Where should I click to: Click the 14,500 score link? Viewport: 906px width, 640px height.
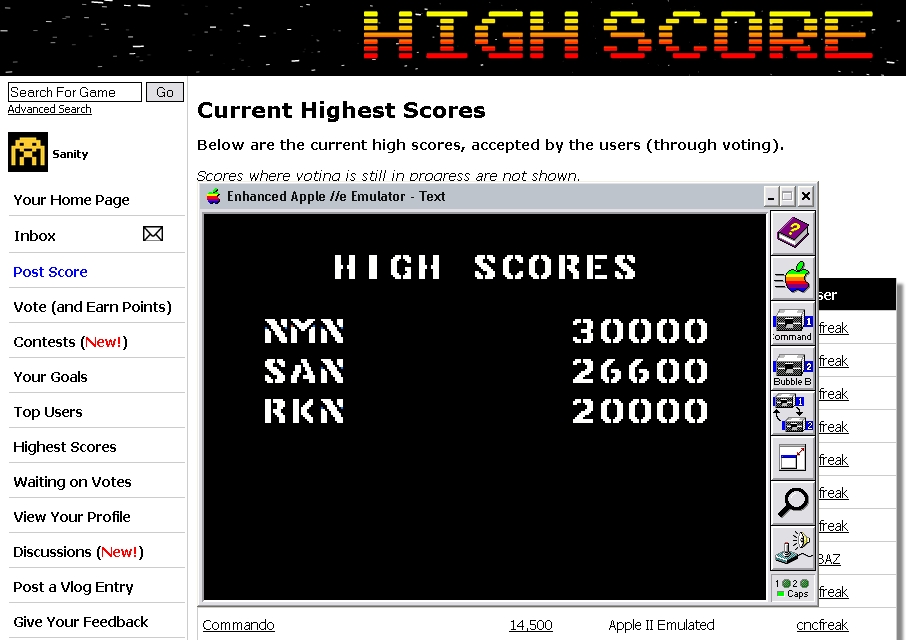[x=530, y=625]
